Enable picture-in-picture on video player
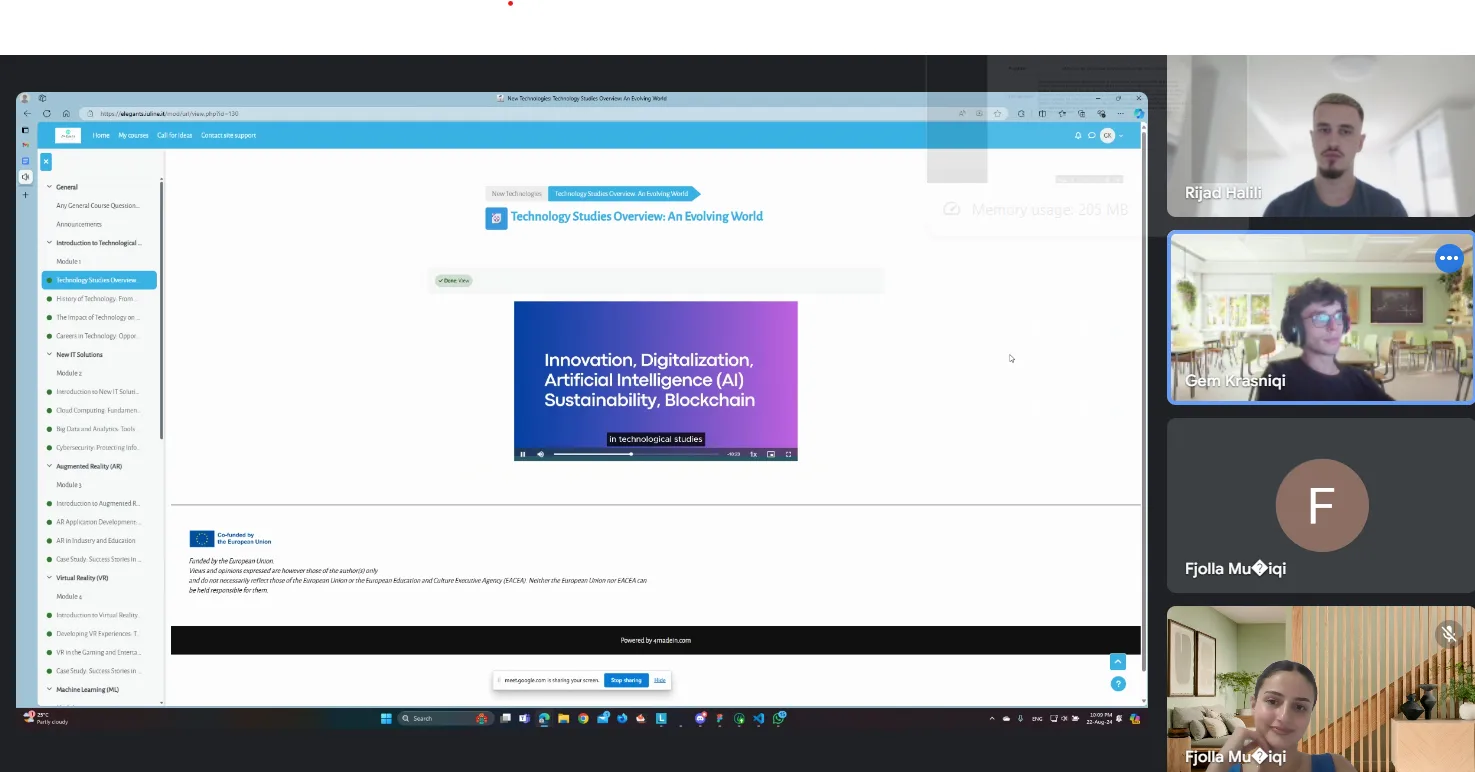The image size is (1475, 772). (x=771, y=454)
